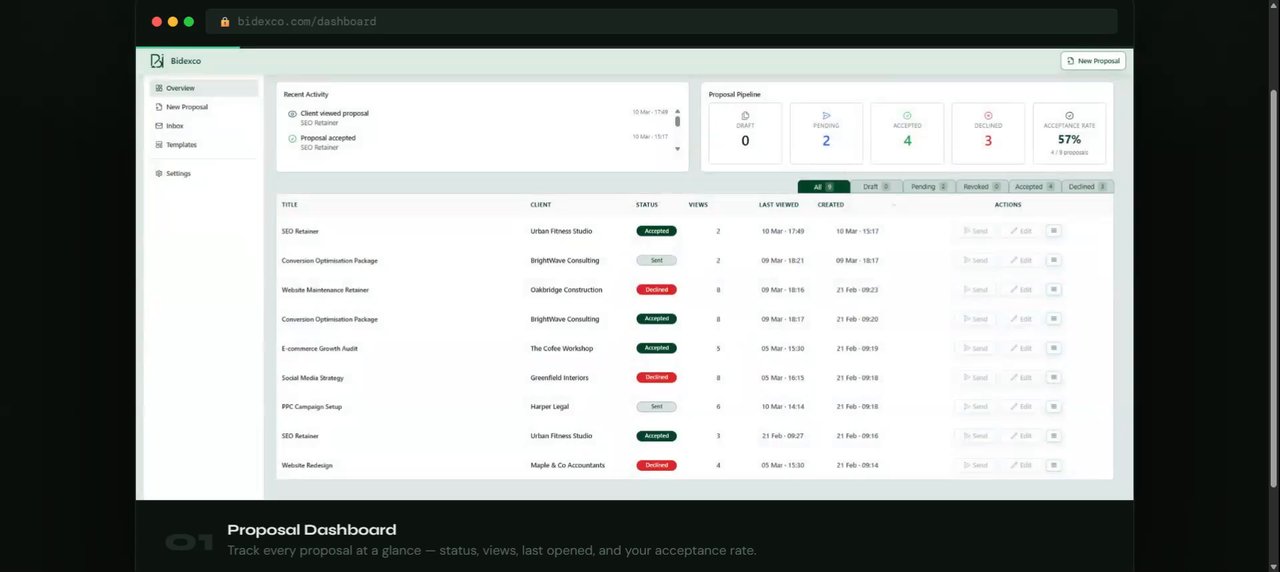Switch to the Pending tab
This screenshot has height=572, width=1280.
point(929,187)
